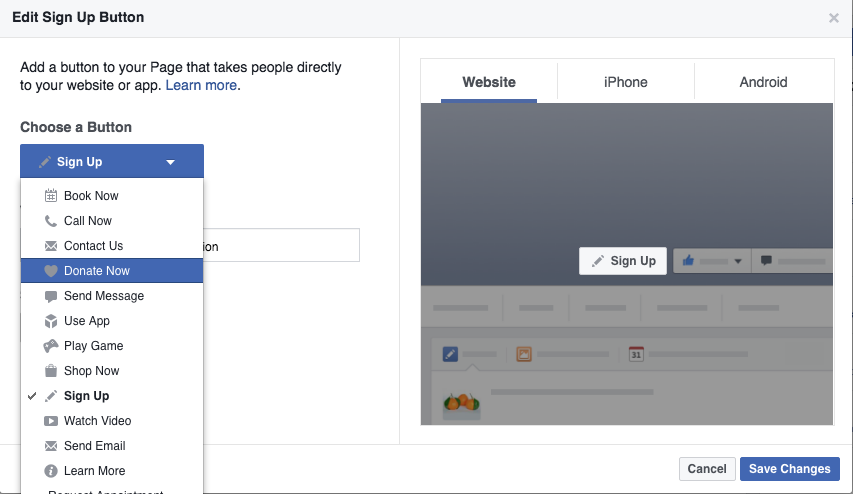
Task: Click the calendar icon beside Book Now
Action: point(51,196)
